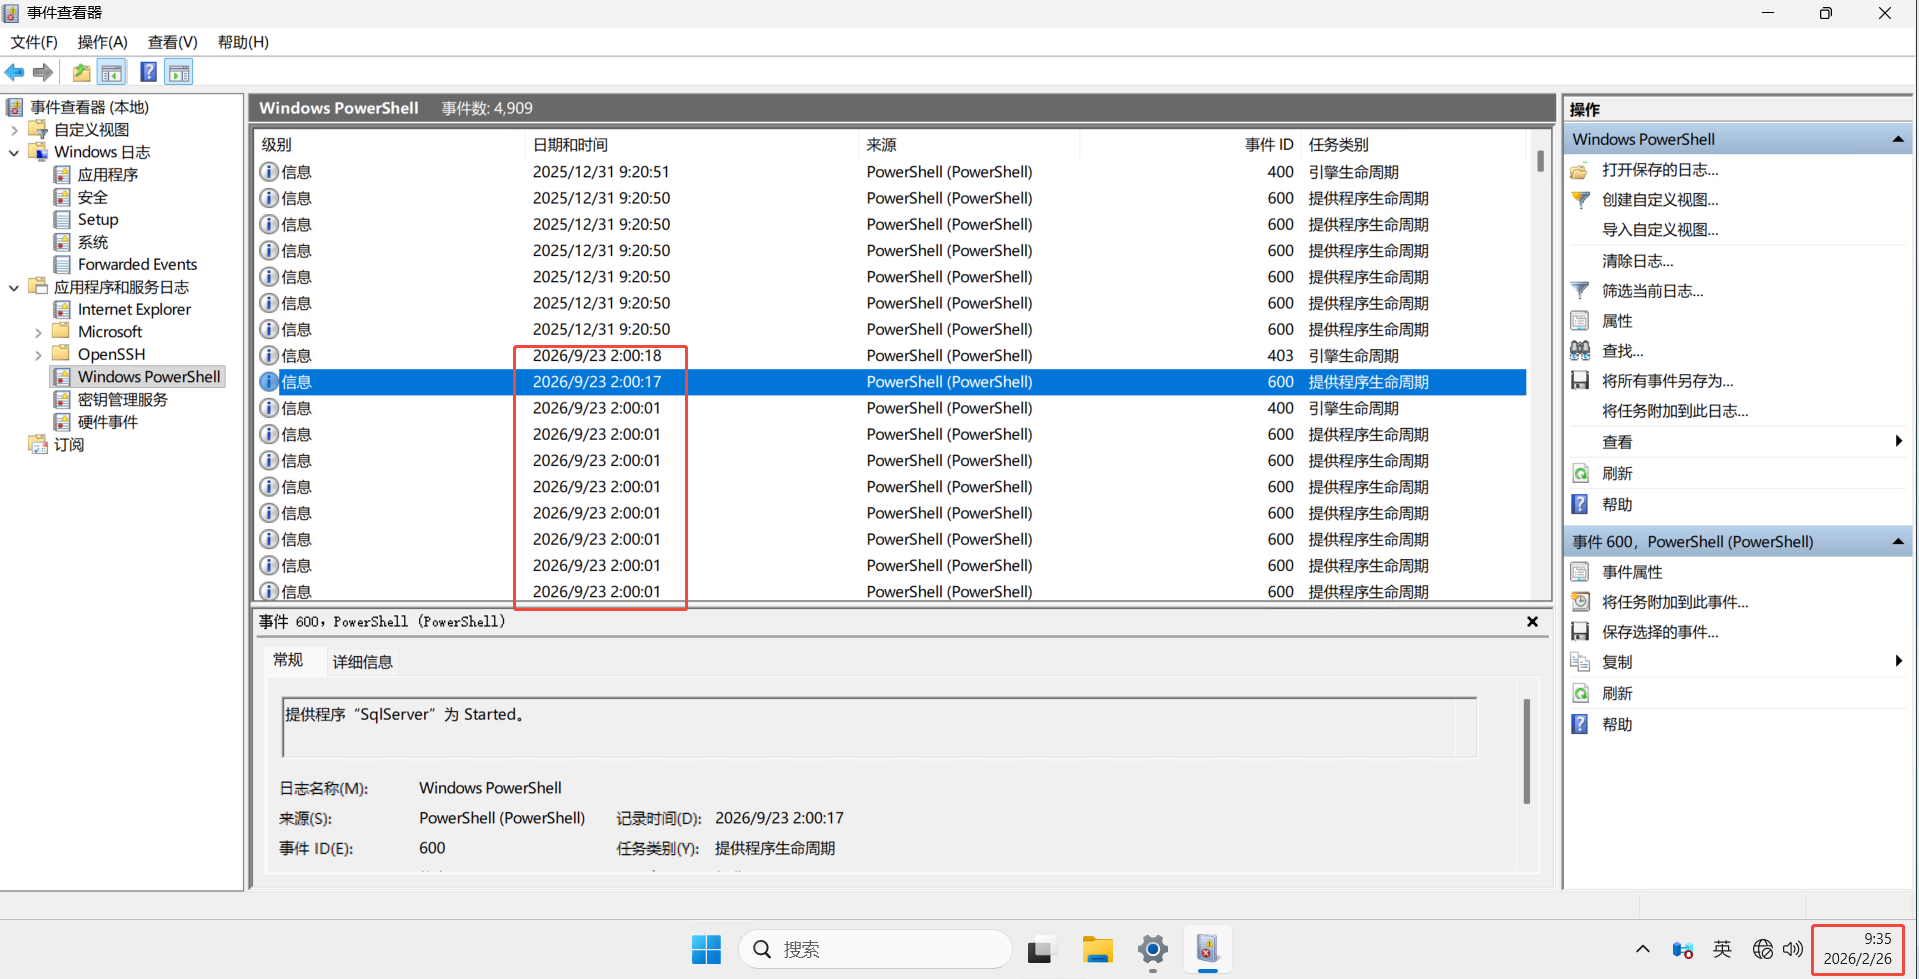The width and height of the screenshot is (1919, 979).
Task: Select 订阅 in the tree
Action: pyautogui.click(x=69, y=445)
